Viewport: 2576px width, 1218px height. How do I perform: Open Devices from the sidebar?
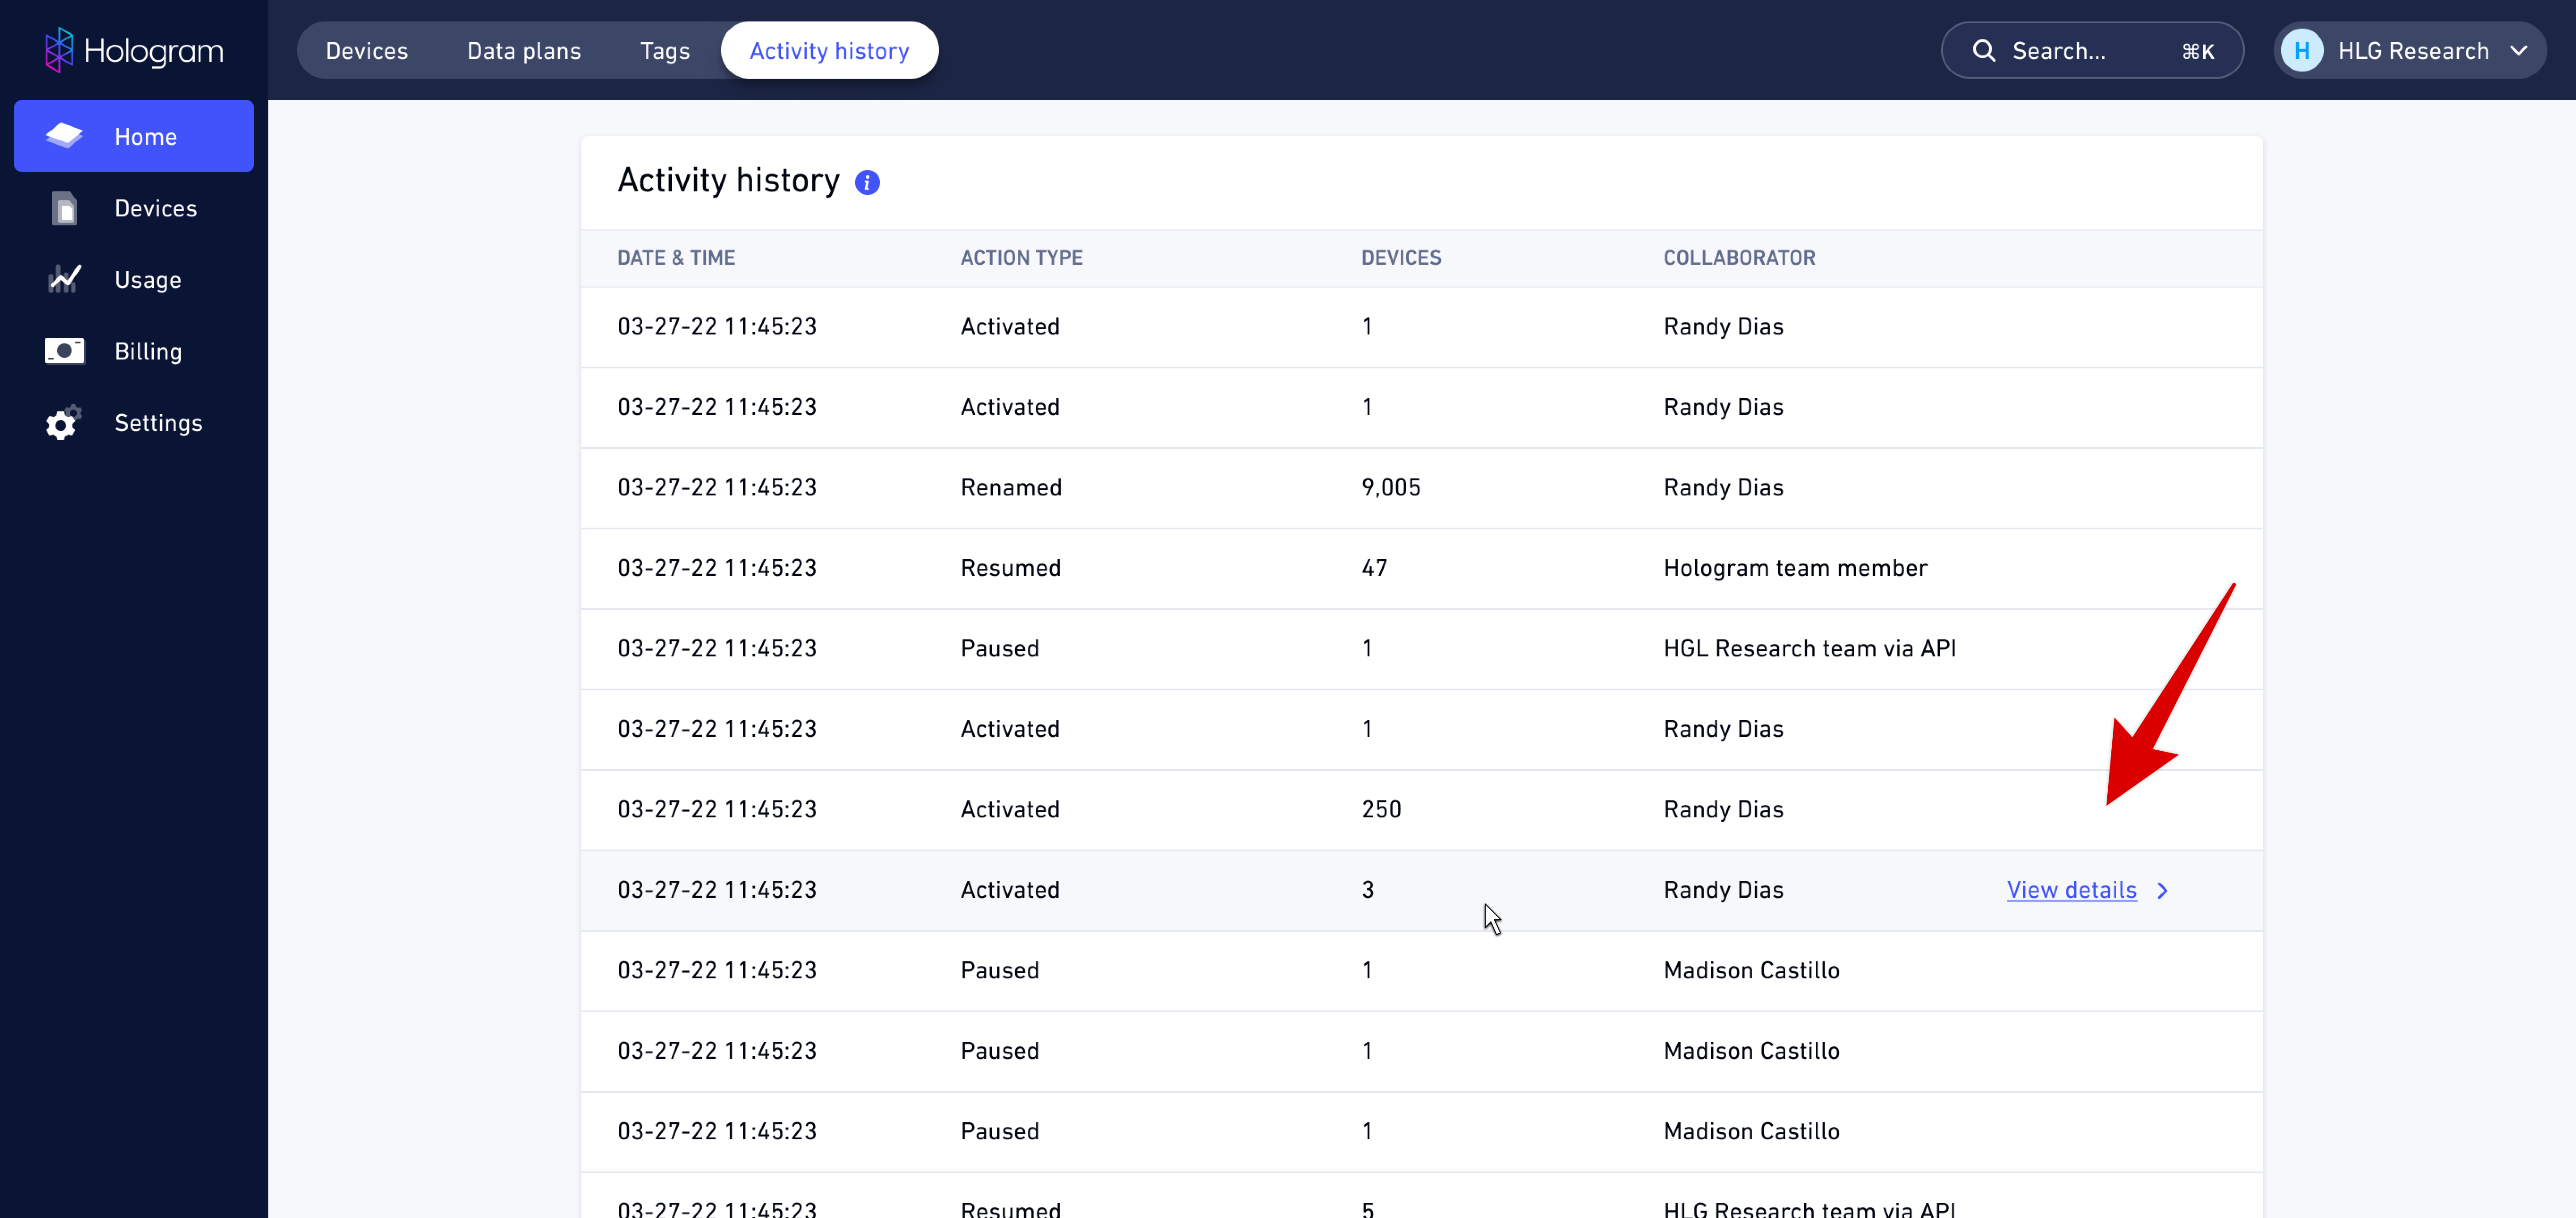134,208
